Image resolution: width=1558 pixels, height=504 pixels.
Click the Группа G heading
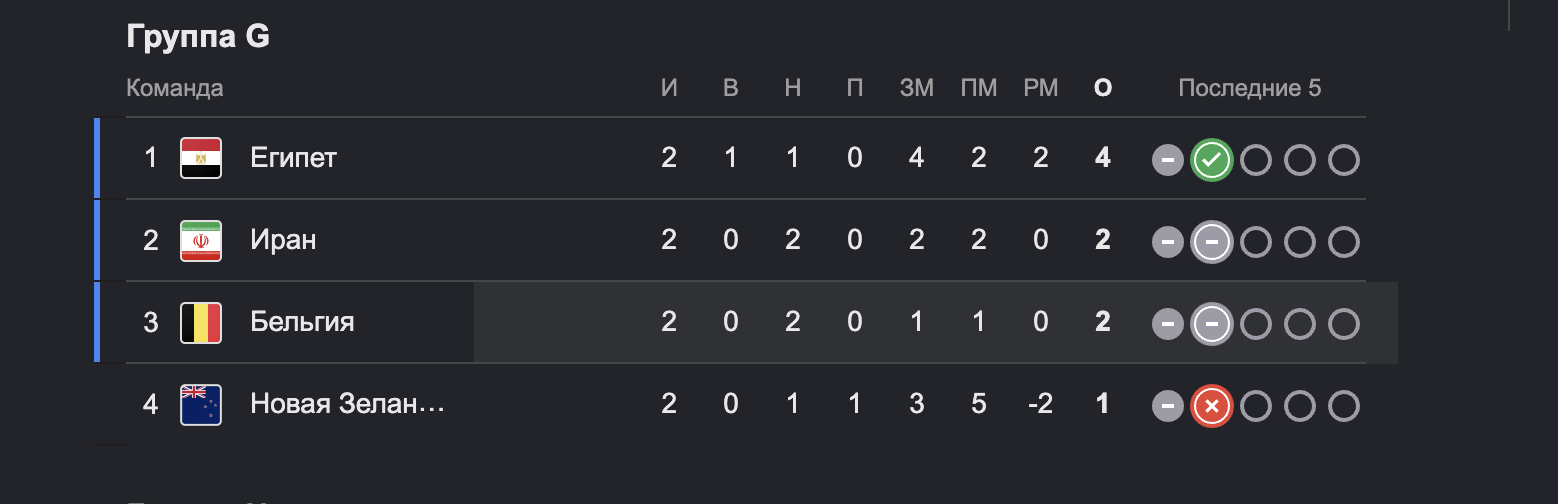click(x=198, y=37)
